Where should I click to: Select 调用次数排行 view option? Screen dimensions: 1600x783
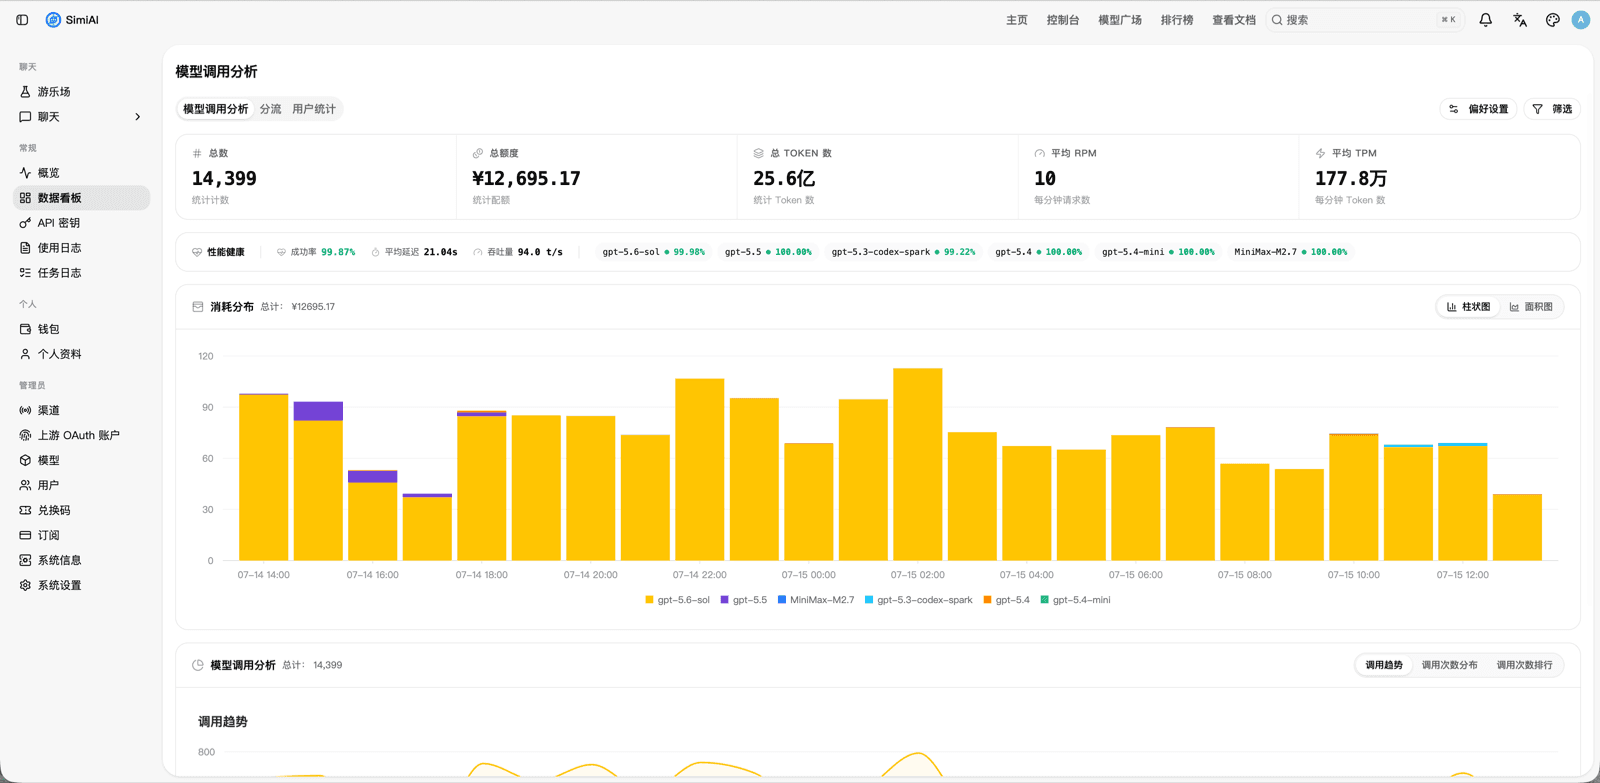[x=1524, y=665]
